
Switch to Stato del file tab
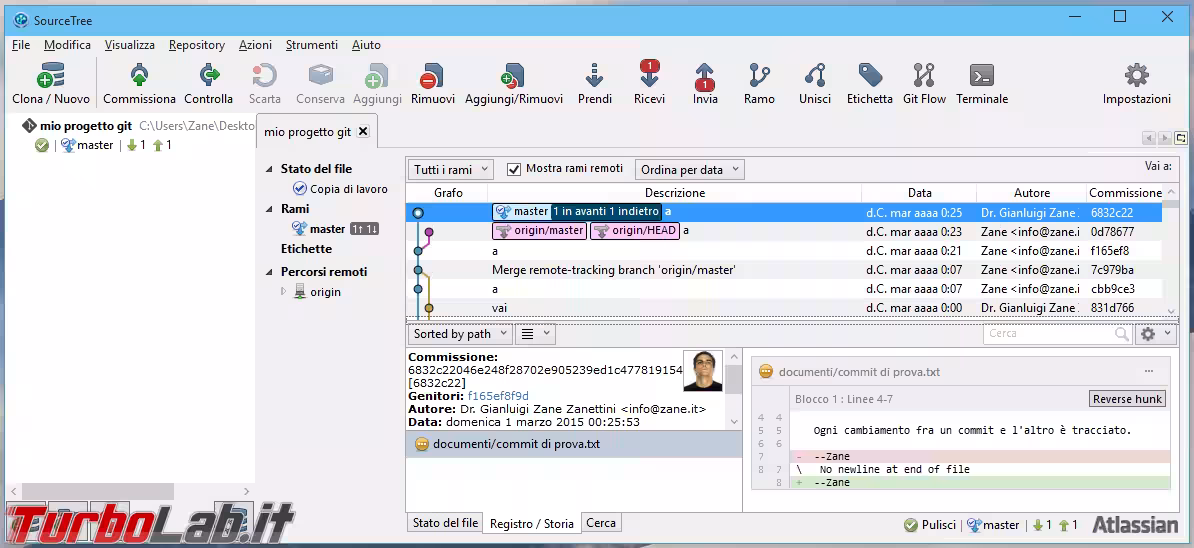(x=445, y=523)
